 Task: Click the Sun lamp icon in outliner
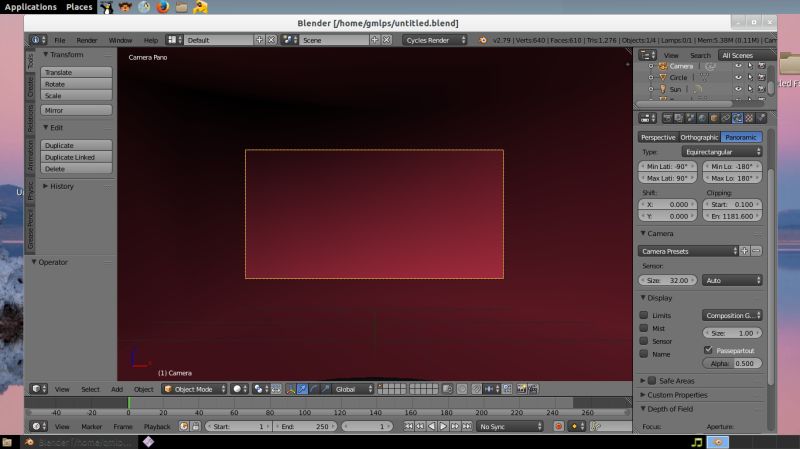tap(663, 89)
